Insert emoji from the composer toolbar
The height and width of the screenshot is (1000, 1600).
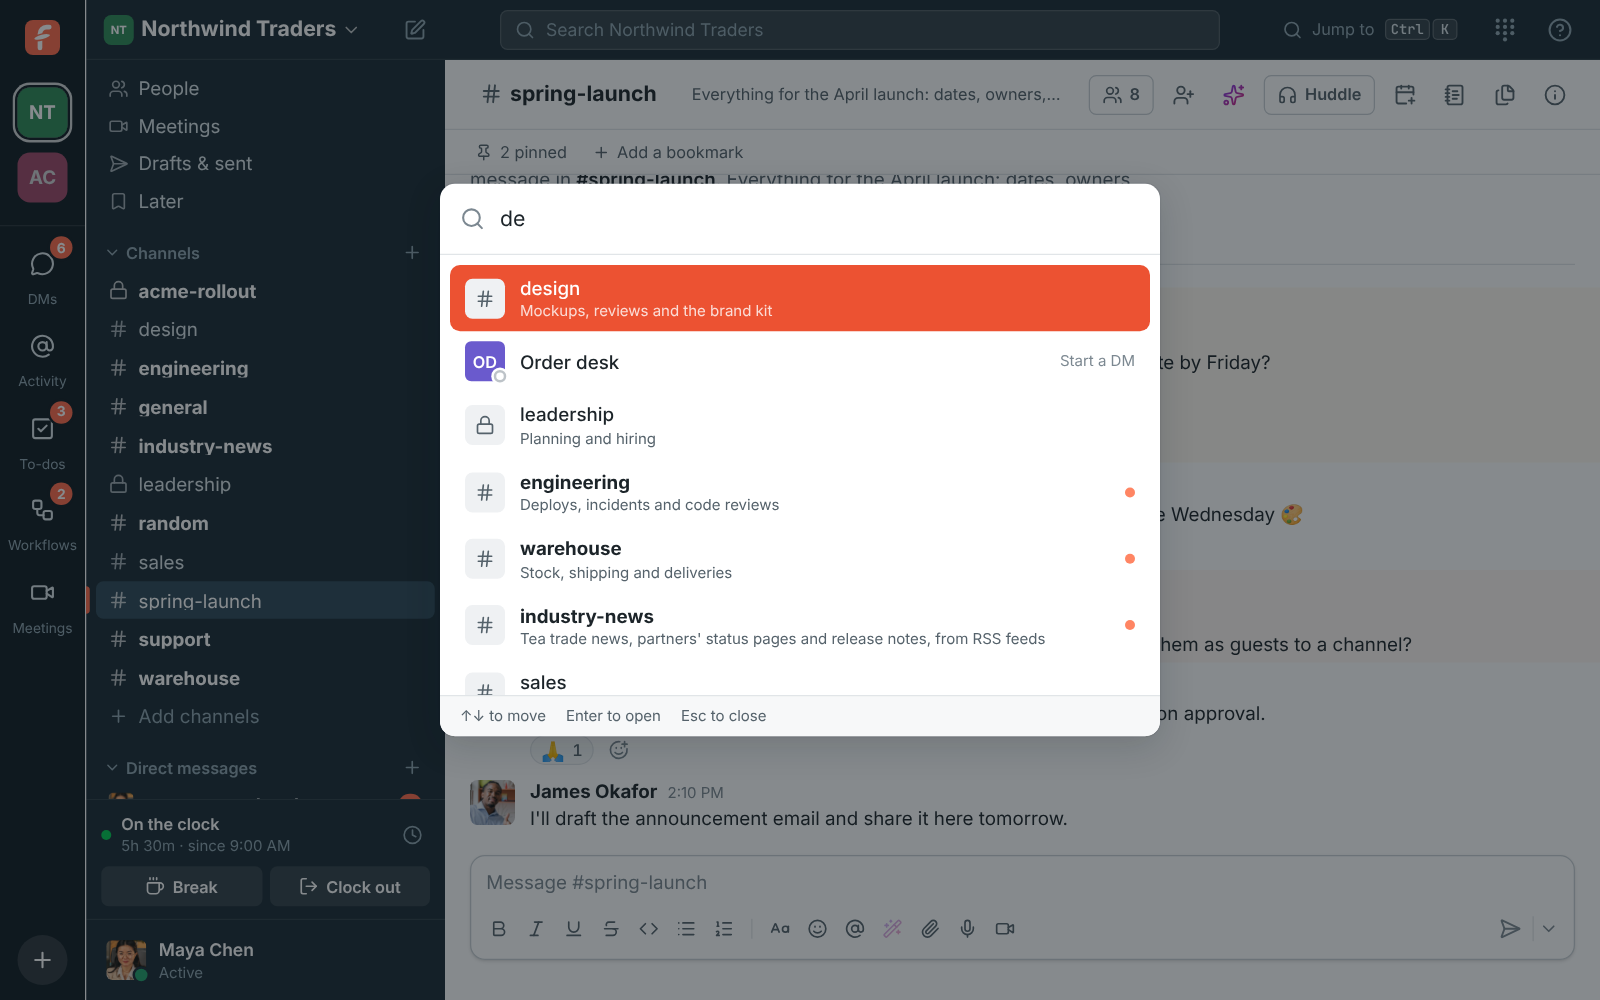click(817, 929)
